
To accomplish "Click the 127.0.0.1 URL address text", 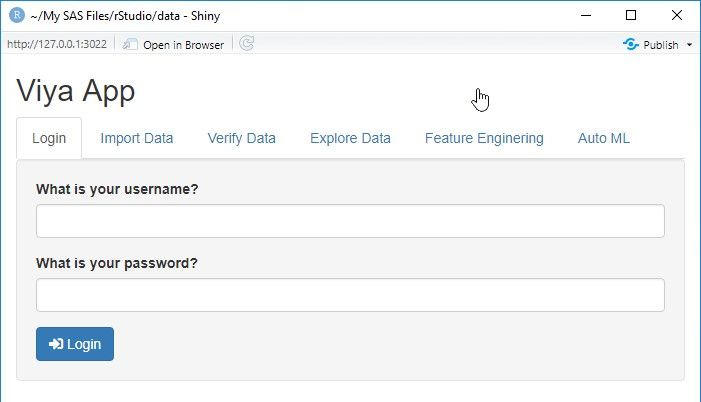I will tap(57, 45).
